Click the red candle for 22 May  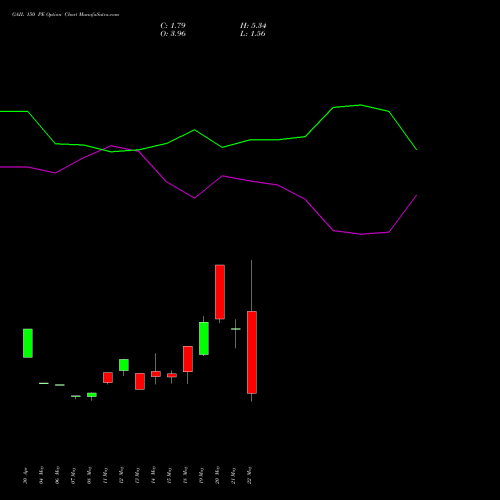[x=252, y=352]
